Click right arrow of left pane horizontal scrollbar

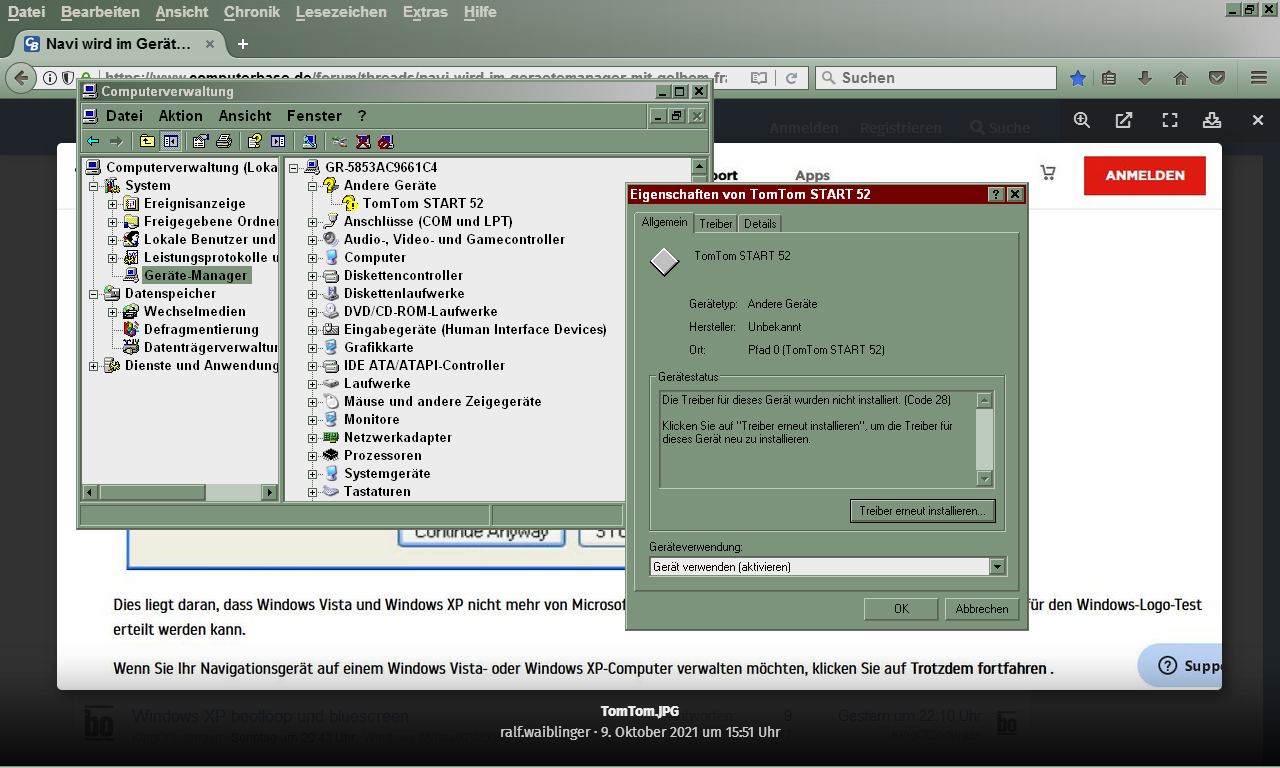[269, 492]
